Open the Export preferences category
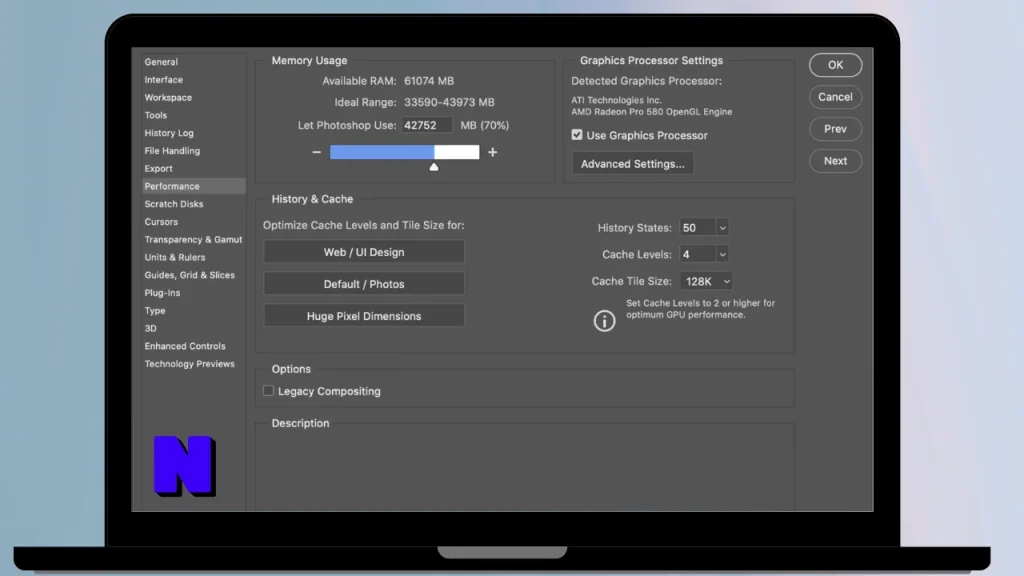Image resolution: width=1024 pixels, height=576 pixels. pos(159,168)
